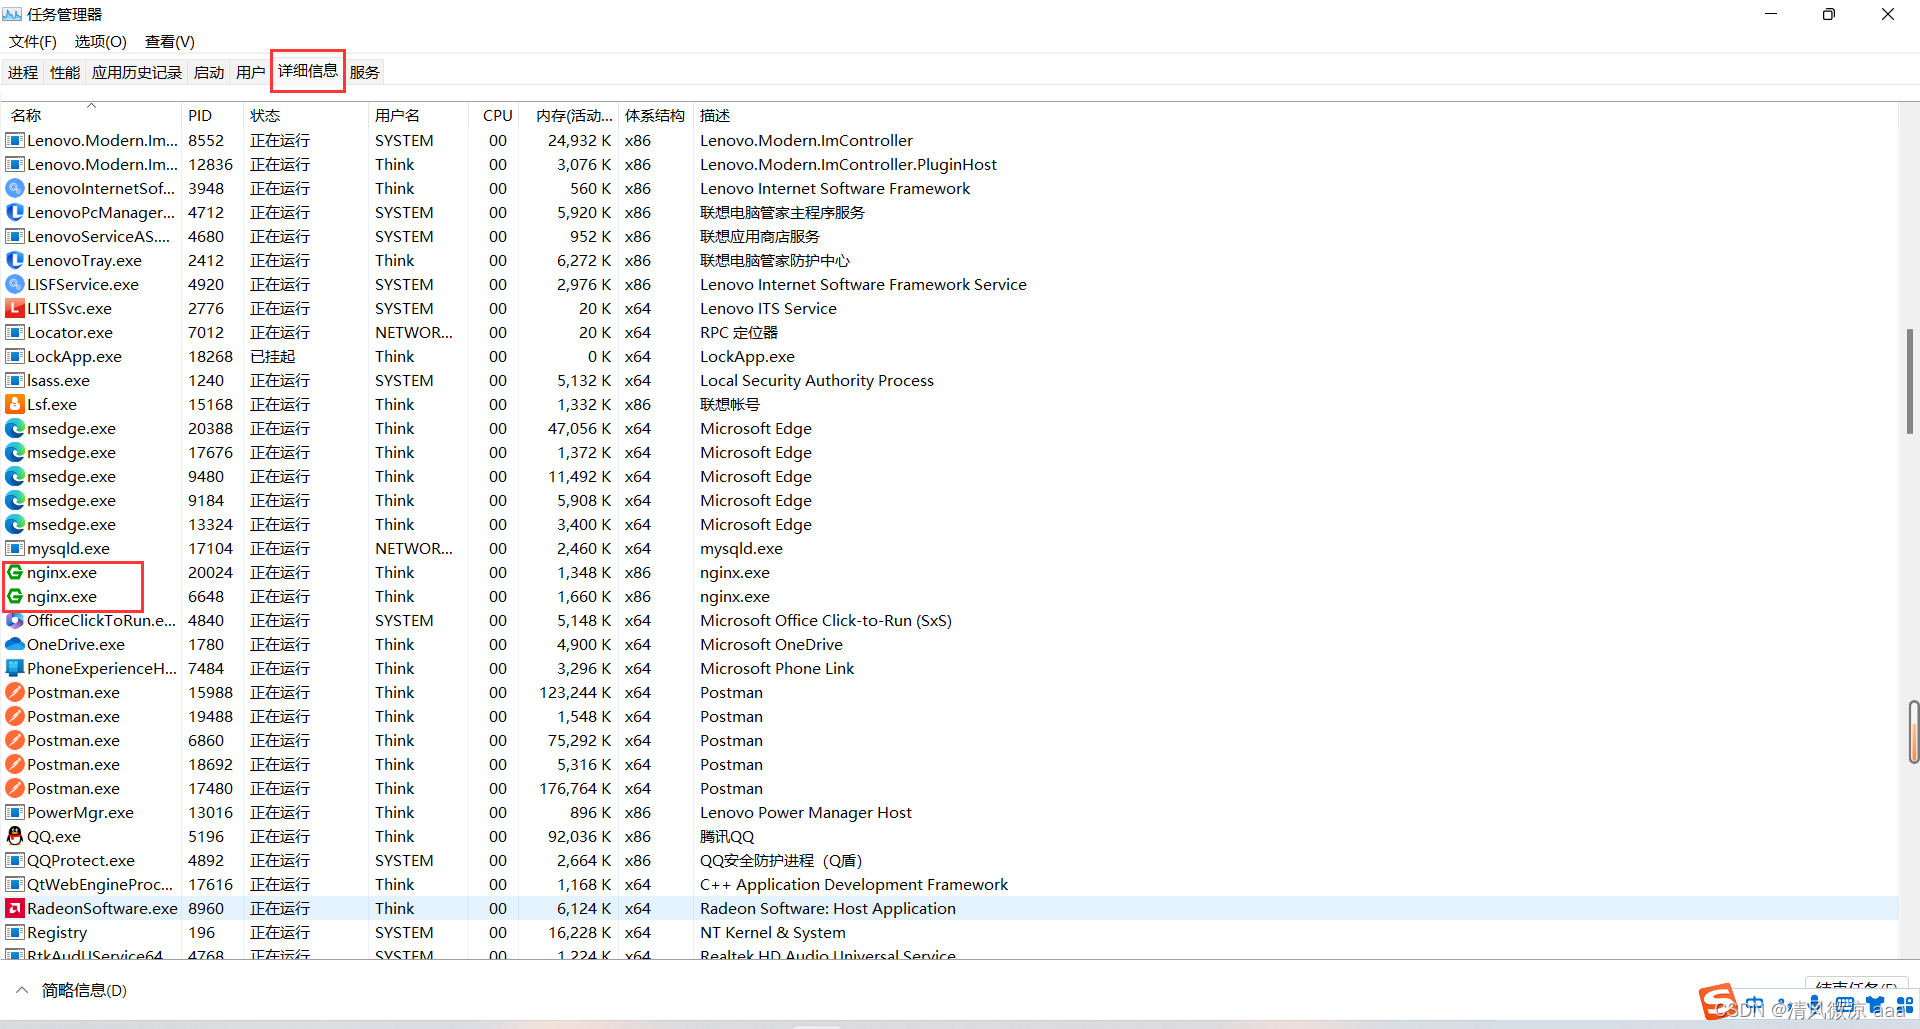Sort by the PID column header
This screenshot has height=1029, width=1920.
pos(212,115)
